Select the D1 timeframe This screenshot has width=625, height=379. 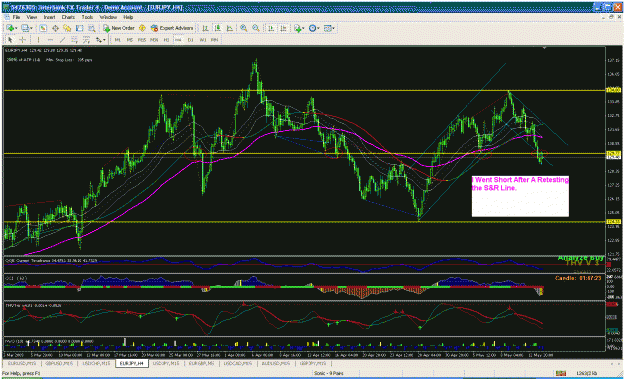(x=191, y=40)
